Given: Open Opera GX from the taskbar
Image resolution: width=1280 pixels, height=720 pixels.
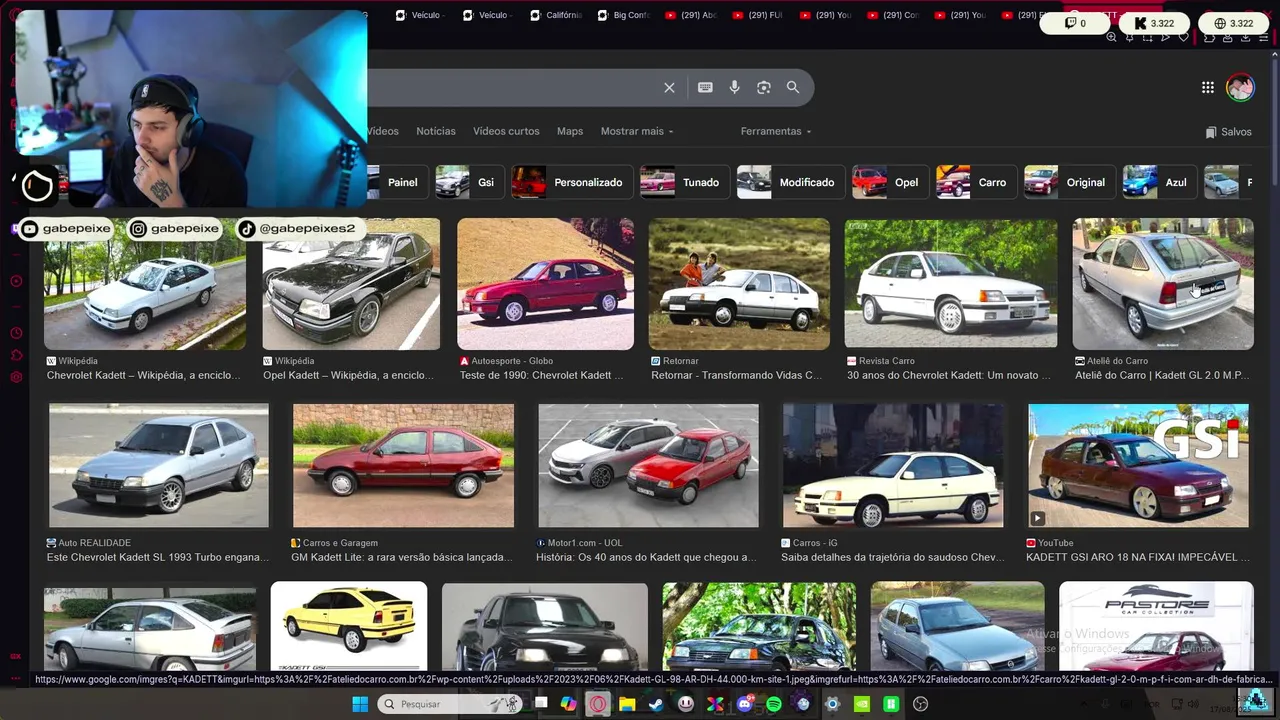Looking at the screenshot, I should click(598, 704).
